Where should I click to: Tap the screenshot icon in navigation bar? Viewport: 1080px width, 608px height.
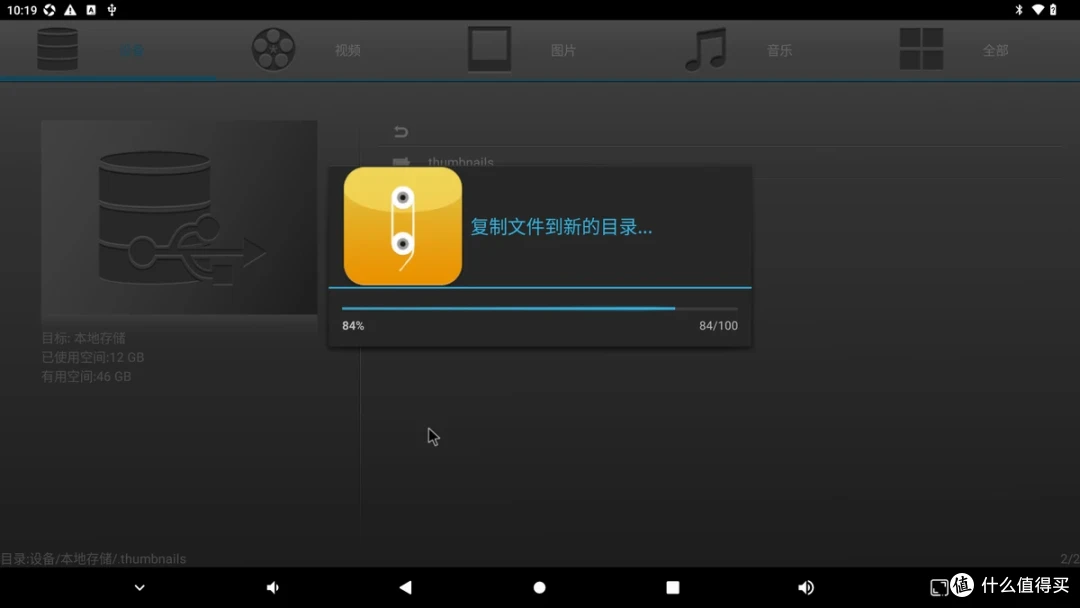point(939,587)
